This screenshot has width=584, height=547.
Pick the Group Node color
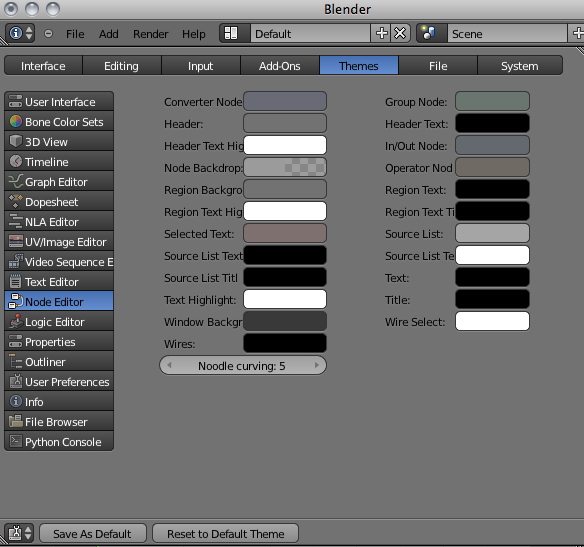492,101
